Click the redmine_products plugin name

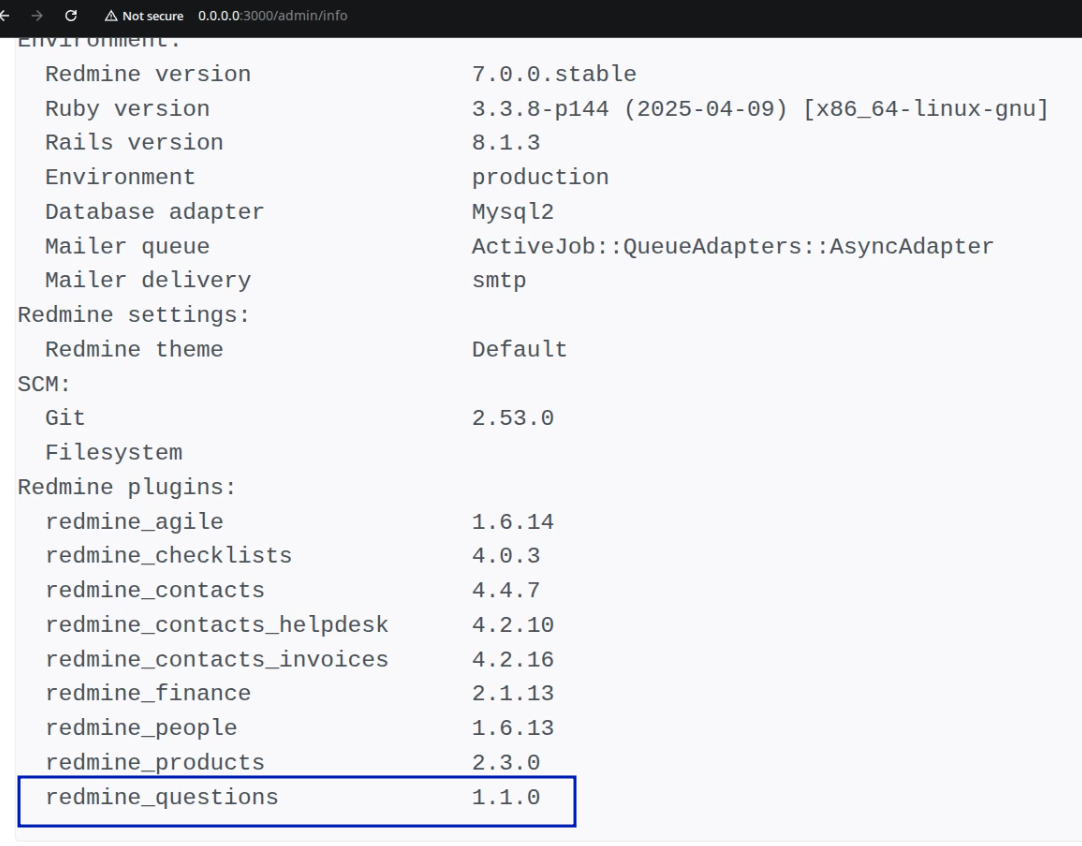point(155,762)
